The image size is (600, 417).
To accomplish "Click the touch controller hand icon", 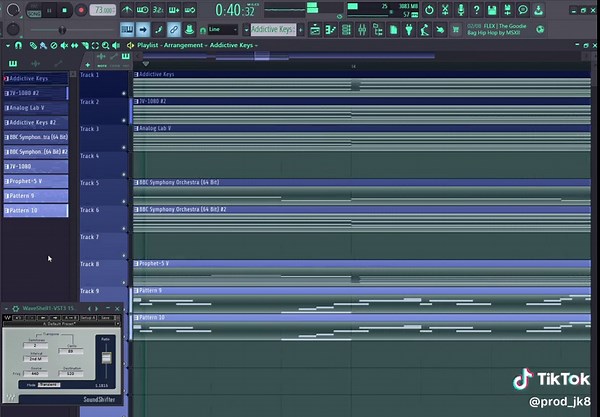I will (440, 29).
